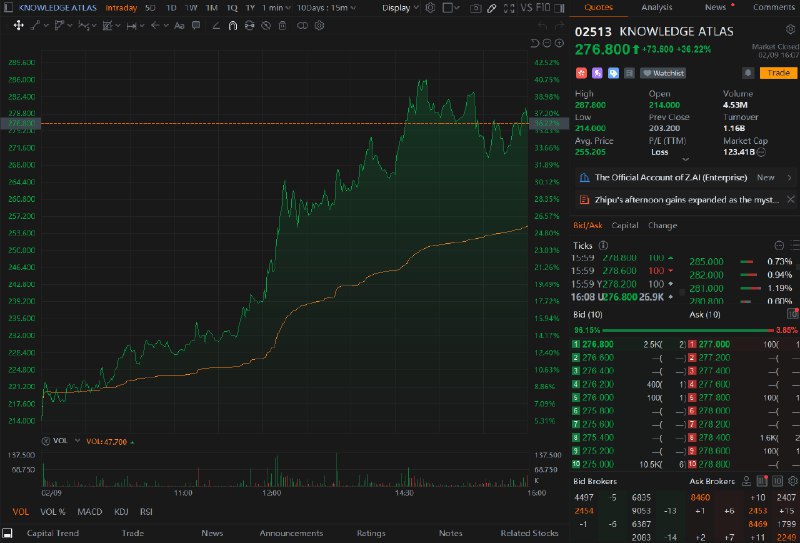Select the crosshair move cursor tool

(x=14, y=25)
